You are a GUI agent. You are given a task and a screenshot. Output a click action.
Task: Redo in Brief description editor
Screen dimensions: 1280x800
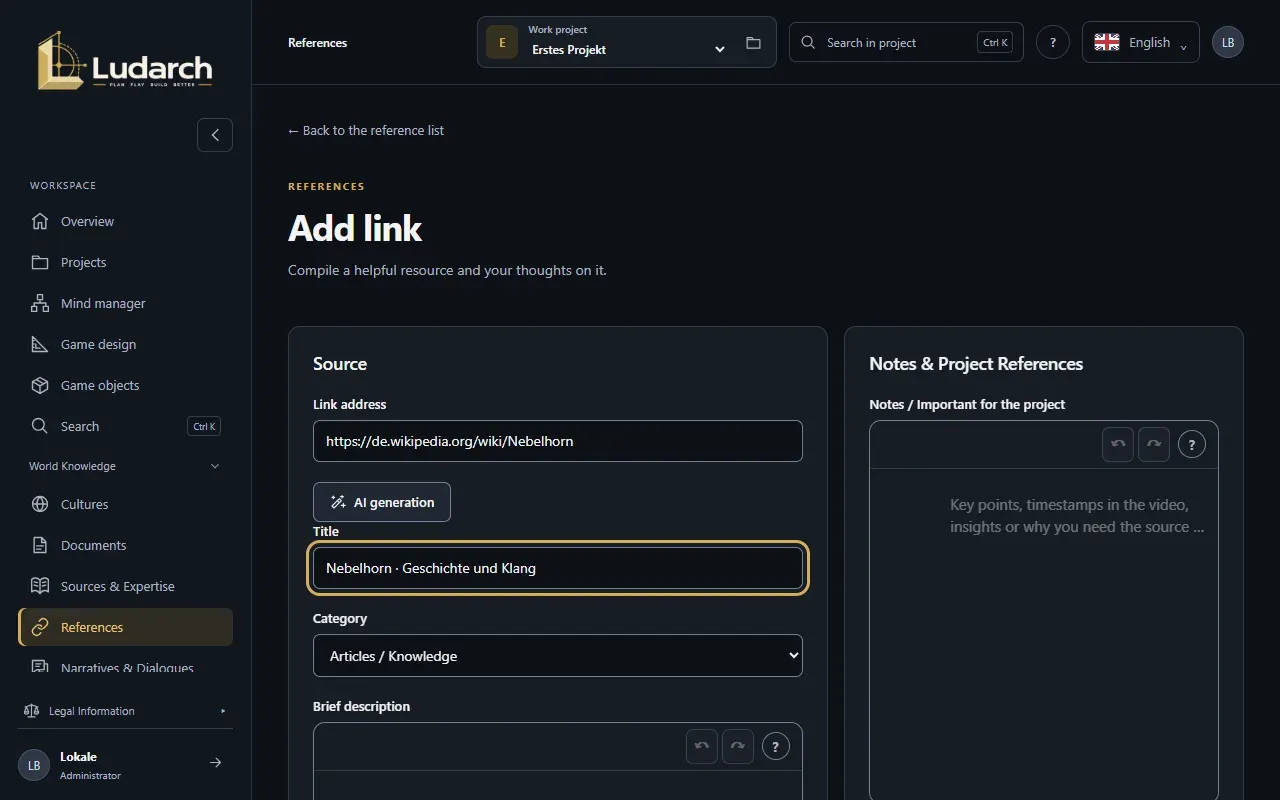click(x=738, y=747)
